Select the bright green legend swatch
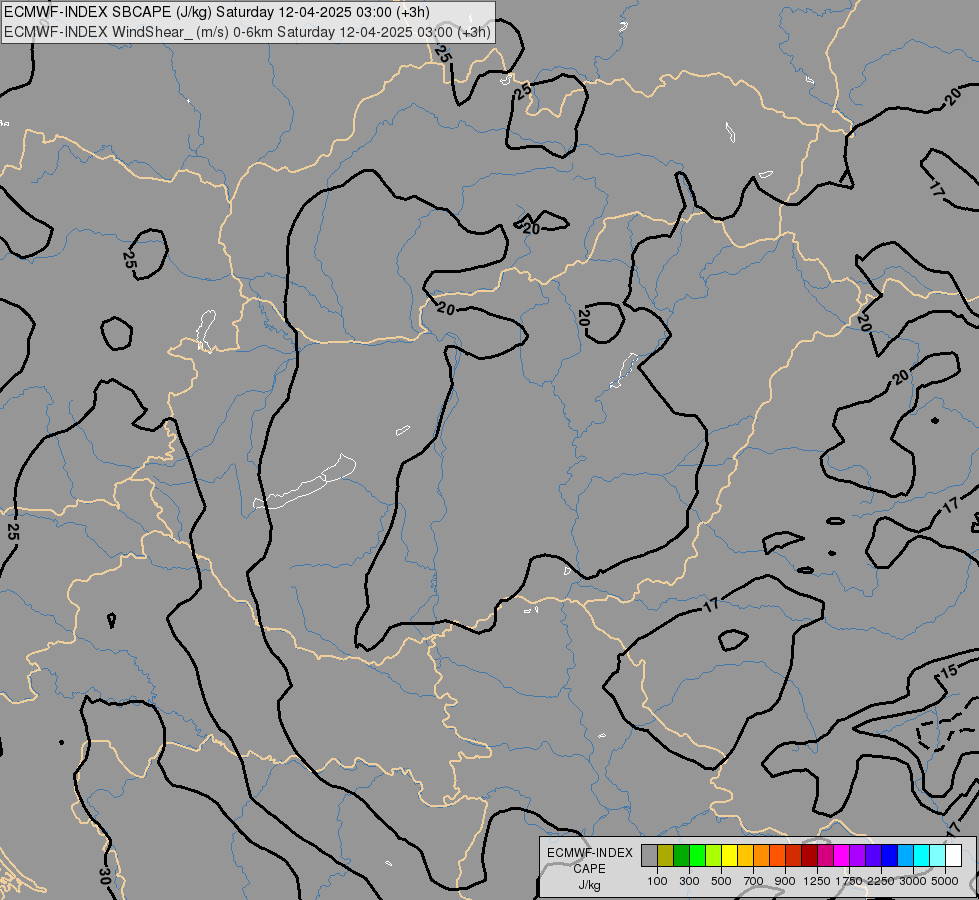The width and height of the screenshot is (979, 900). pos(697,855)
